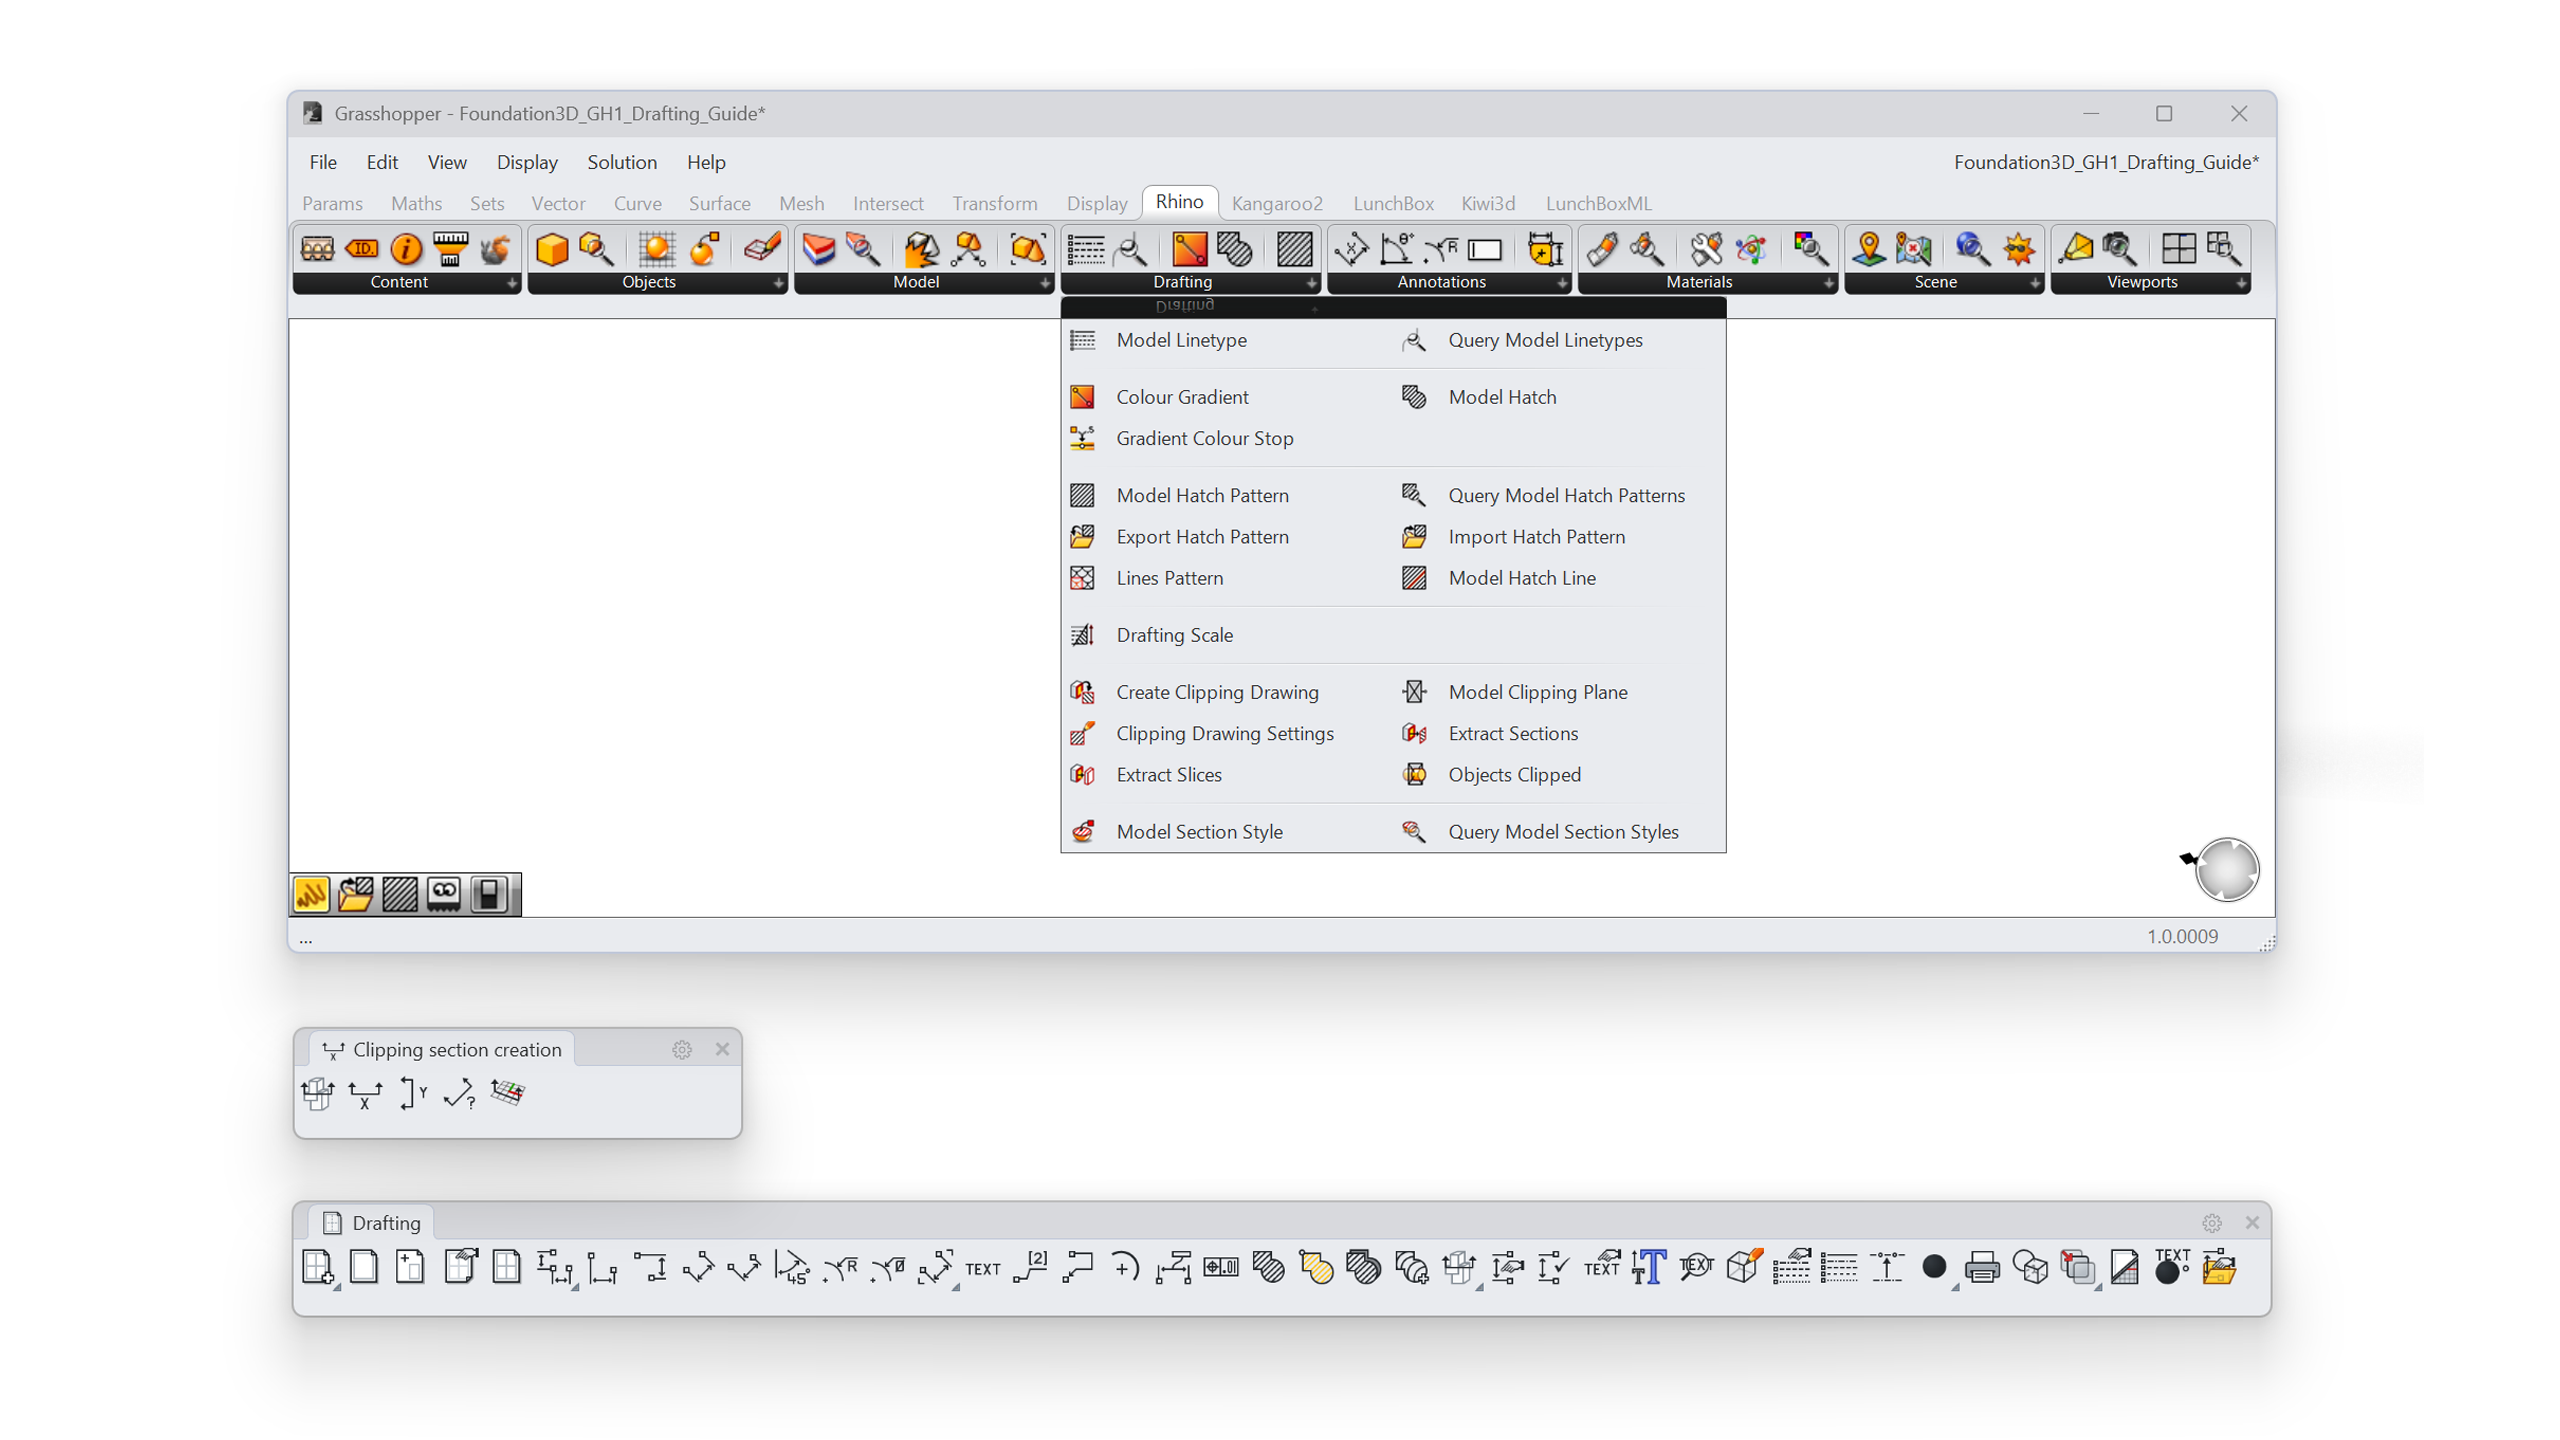2560x1440 pixels.
Task: Open the Display menu in menu bar
Action: [x=526, y=162]
